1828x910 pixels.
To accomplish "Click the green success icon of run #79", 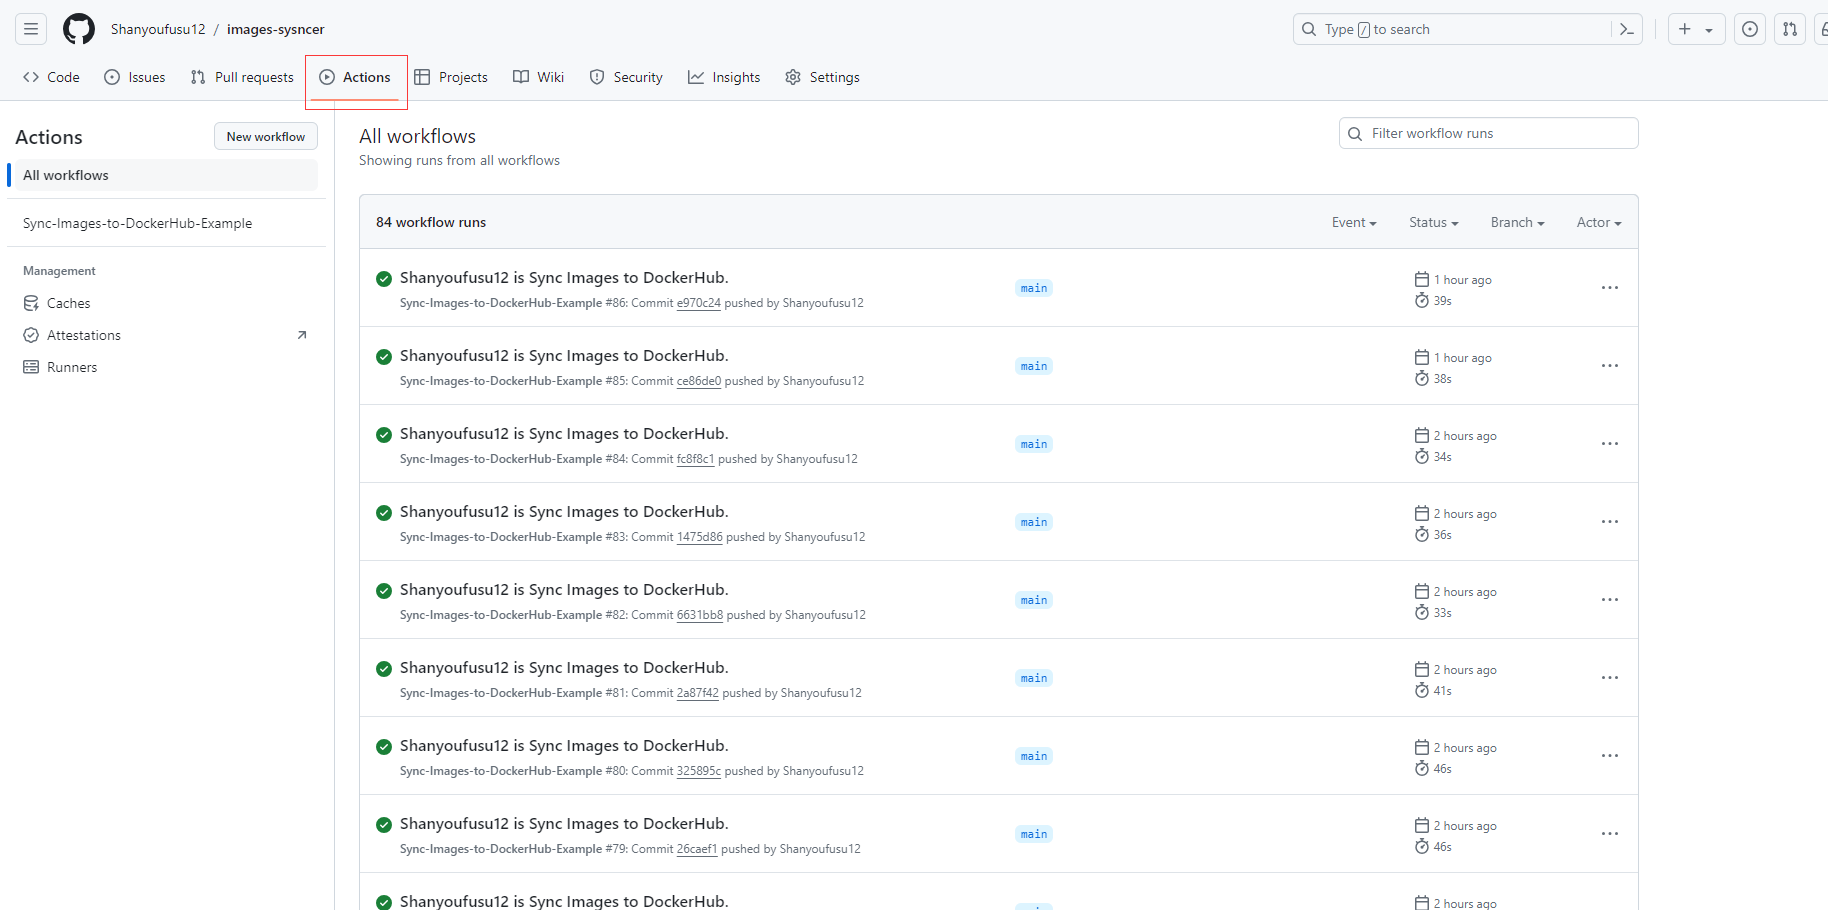I will pos(384,825).
